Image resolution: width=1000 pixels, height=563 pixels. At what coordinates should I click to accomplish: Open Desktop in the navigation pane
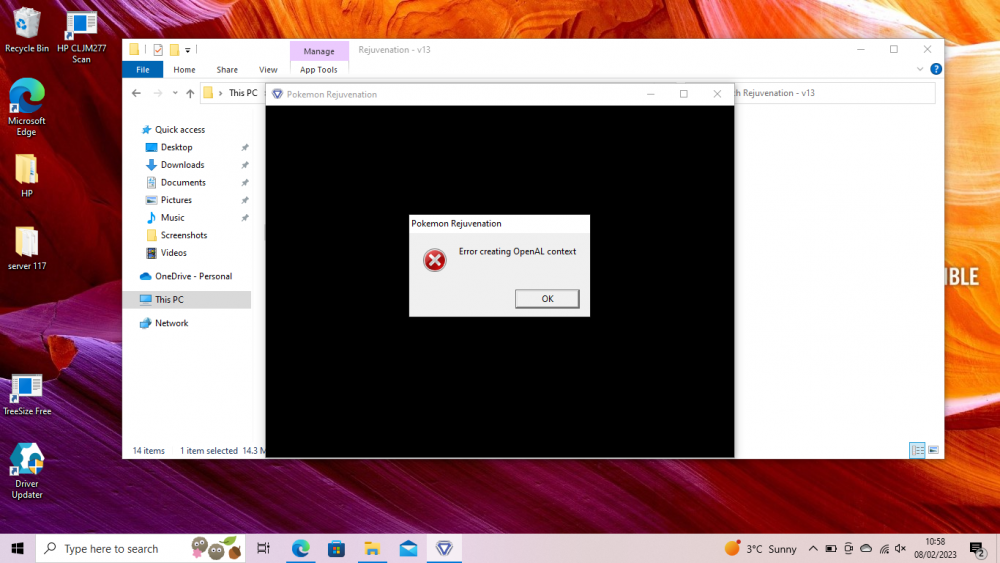click(177, 147)
